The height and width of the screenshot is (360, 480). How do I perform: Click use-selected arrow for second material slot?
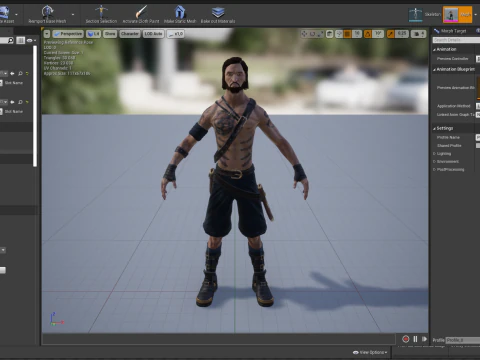(12, 102)
